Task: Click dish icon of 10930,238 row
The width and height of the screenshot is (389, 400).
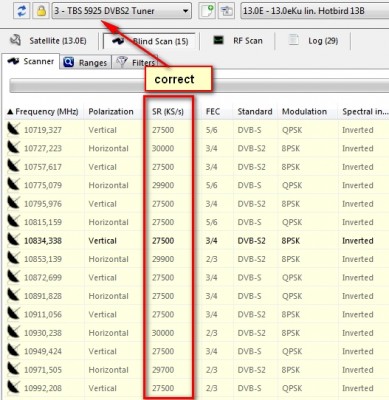Action: tap(14, 332)
